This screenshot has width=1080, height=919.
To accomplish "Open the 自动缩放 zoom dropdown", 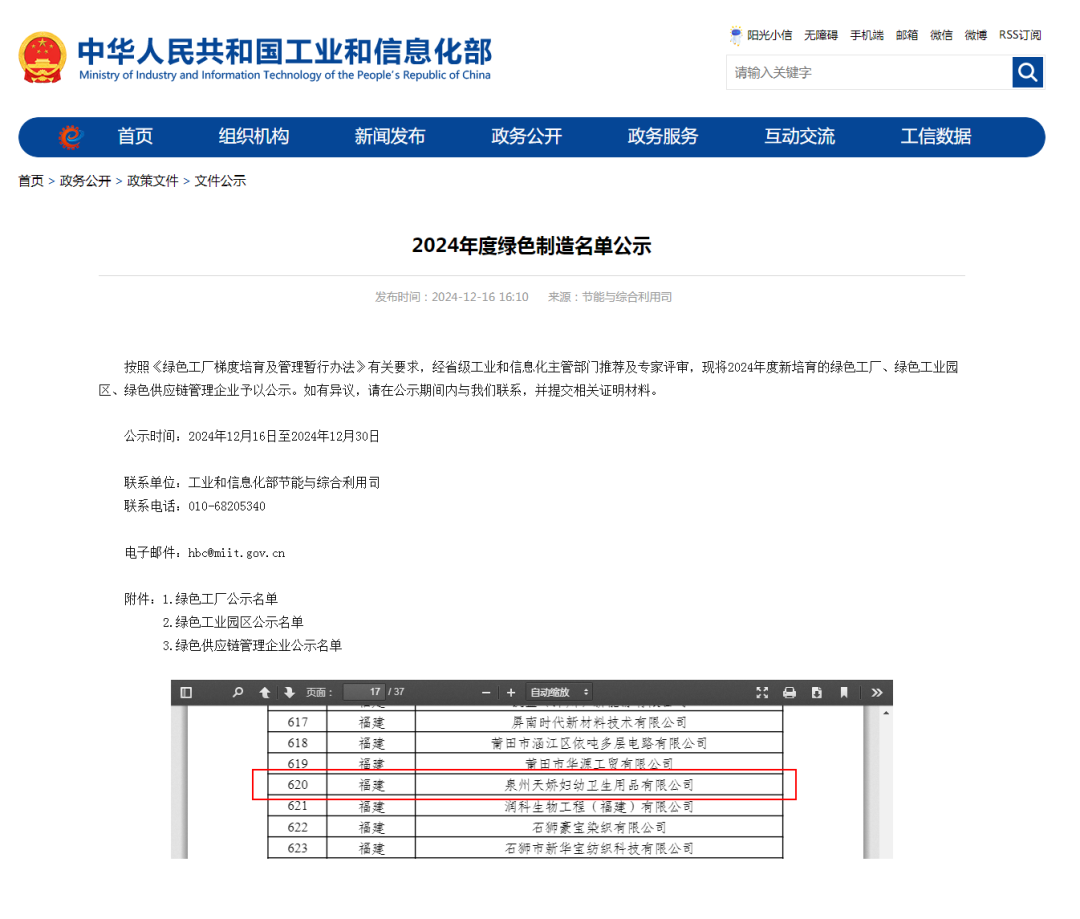I will click(559, 692).
